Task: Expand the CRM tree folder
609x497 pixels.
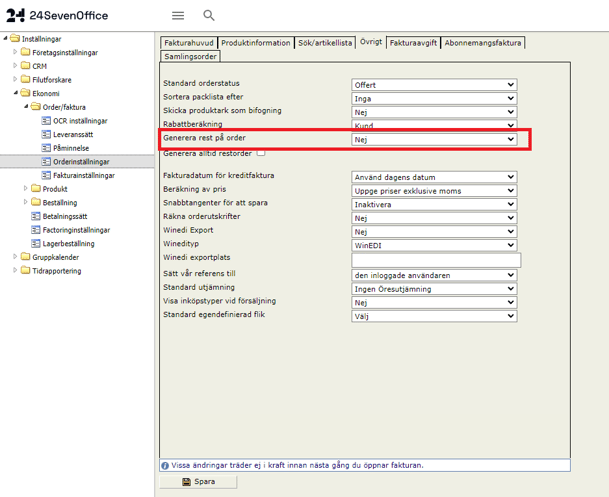Action: (15, 66)
